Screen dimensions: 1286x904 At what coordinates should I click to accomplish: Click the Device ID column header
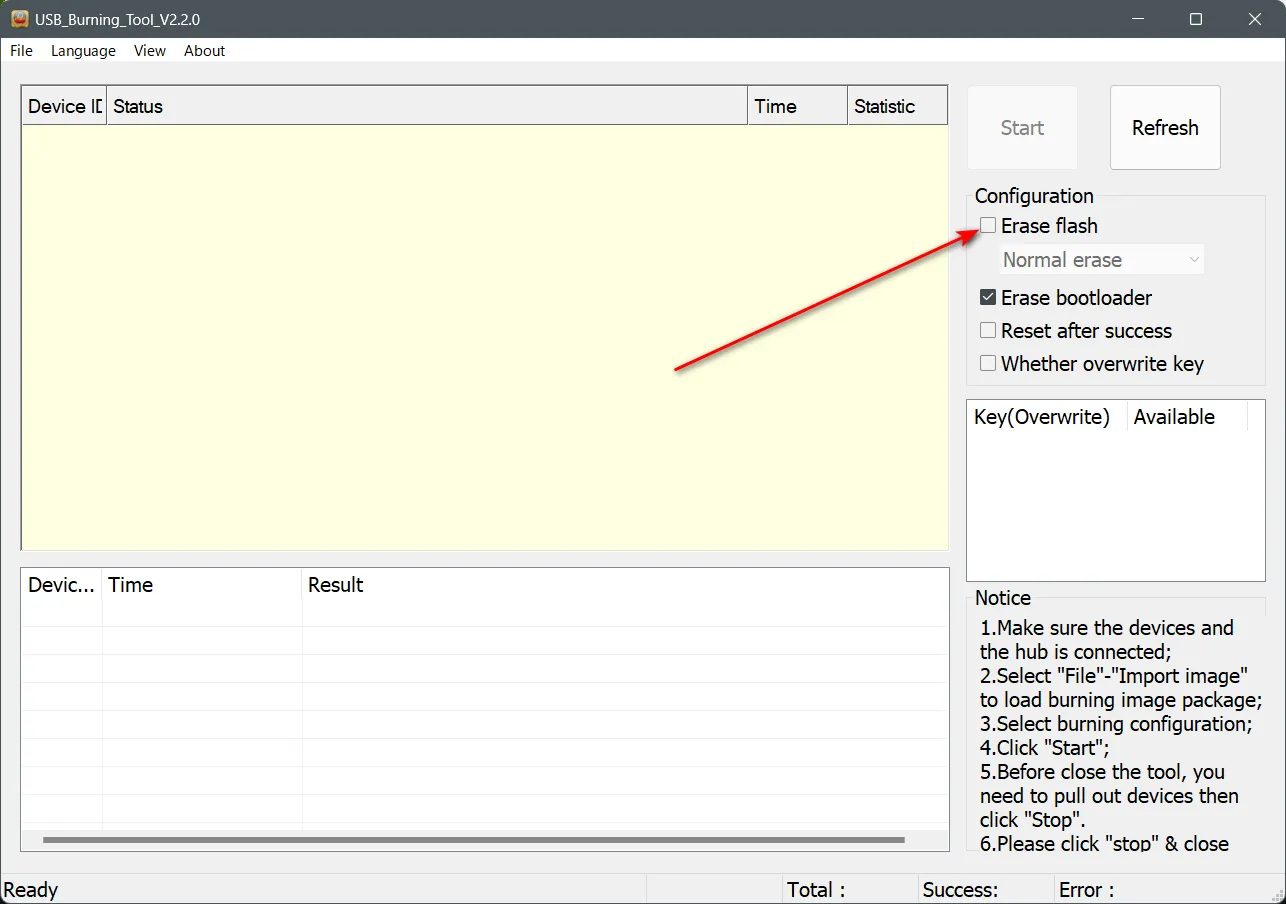[x=64, y=106]
